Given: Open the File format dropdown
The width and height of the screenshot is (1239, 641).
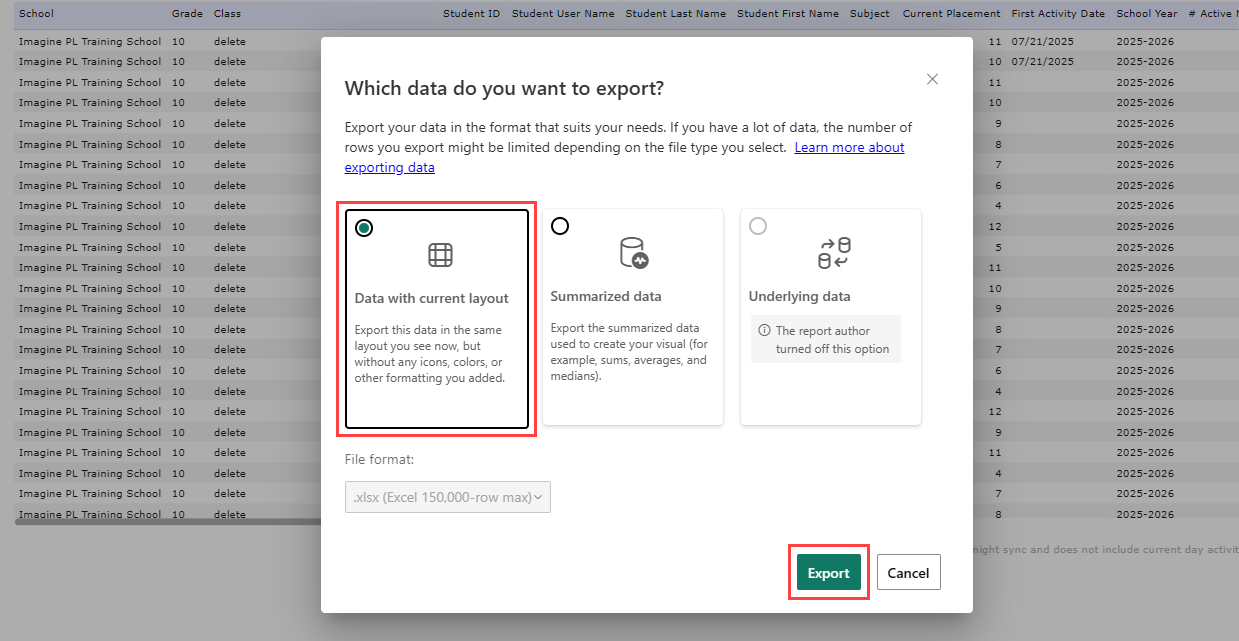Looking at the screenshot, I should point(448,497).
